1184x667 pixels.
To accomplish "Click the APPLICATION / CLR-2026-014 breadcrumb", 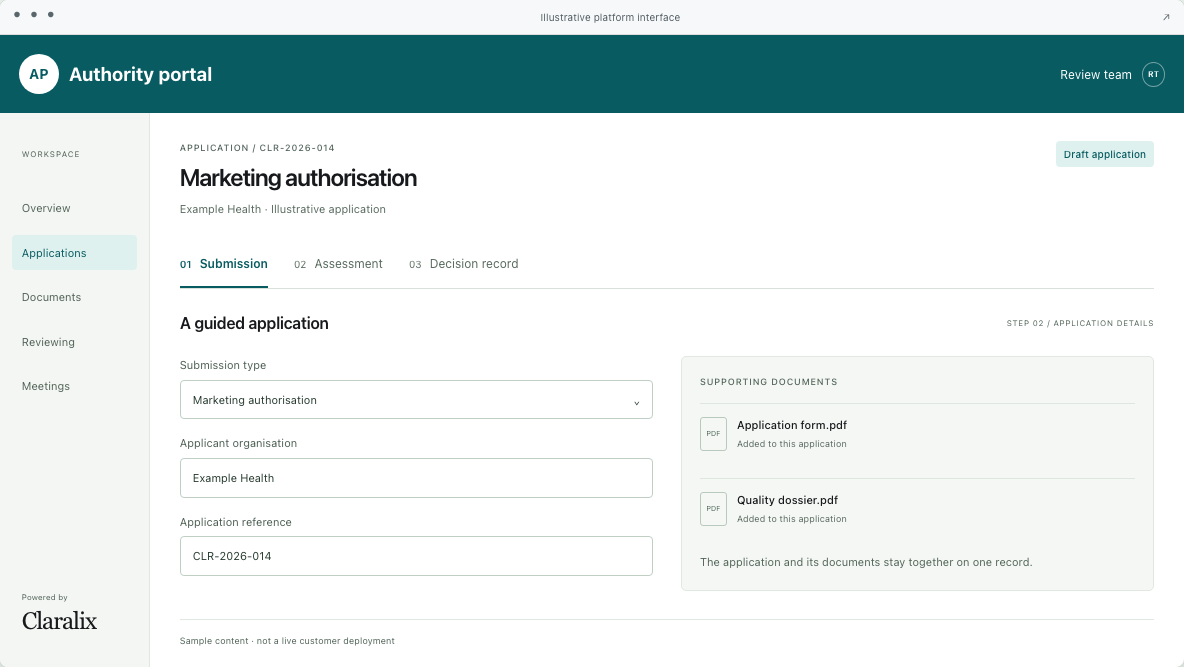I will tap(257, 148).
